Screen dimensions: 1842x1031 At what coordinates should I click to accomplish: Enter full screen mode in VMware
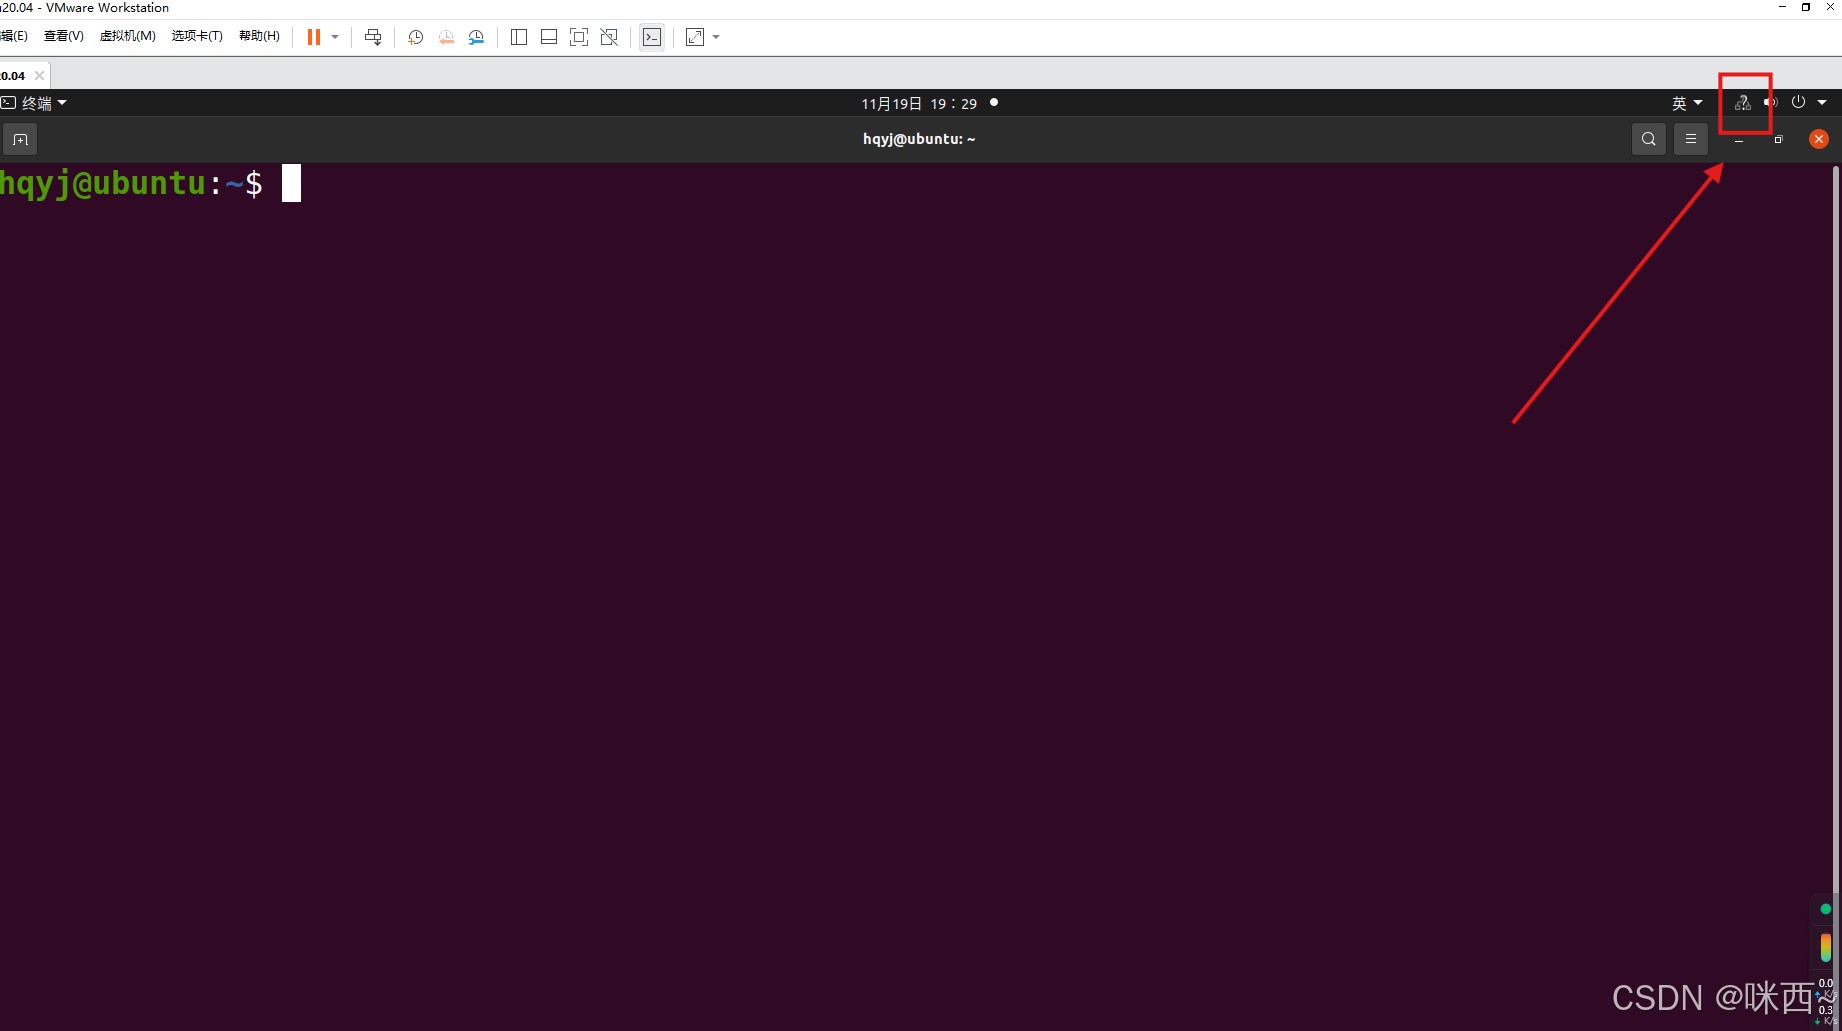click(x=579, y=37)
